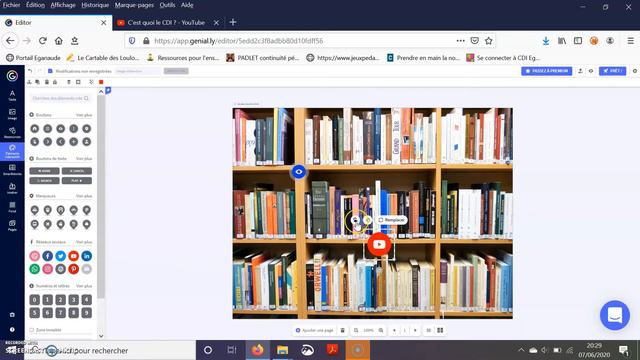Open the Ressources panel in sidebar
The image size is (640, 360).
pyautogui.click(x=12, y=132)
